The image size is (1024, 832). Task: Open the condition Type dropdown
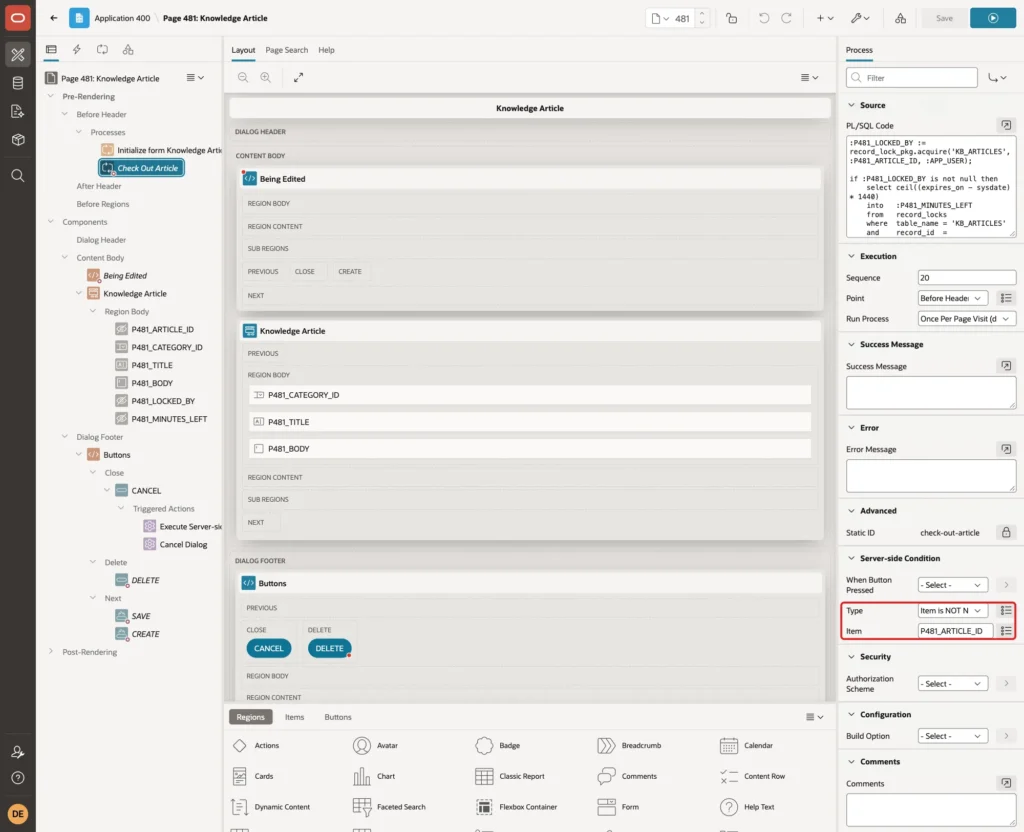952,611
